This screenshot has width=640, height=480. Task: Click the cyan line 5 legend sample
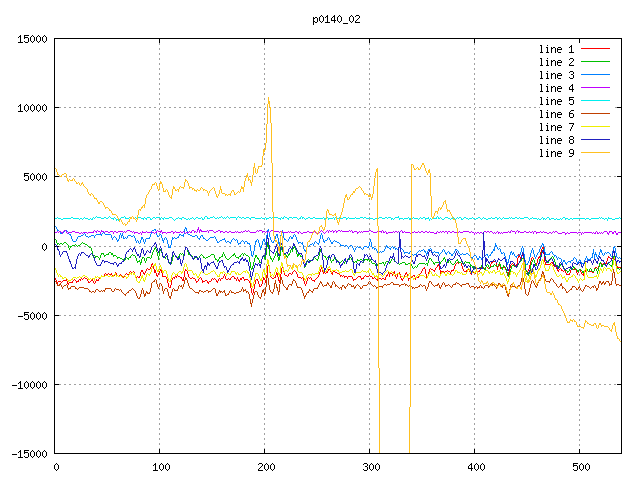coord(596,101)
